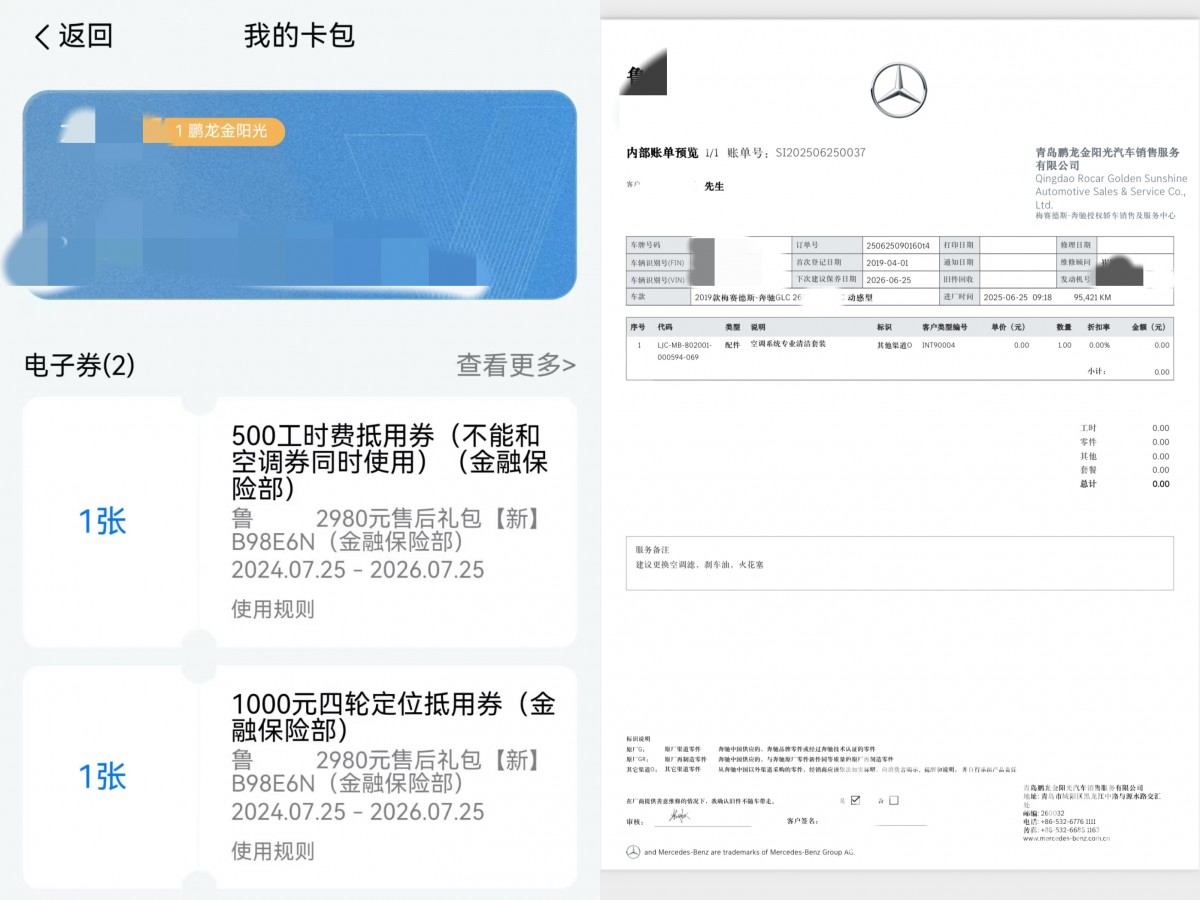Select the validity dates on the 四轮定位 coupon
Image resolution: width=1200 pixels, height=900 pixels.
[358, 811]
